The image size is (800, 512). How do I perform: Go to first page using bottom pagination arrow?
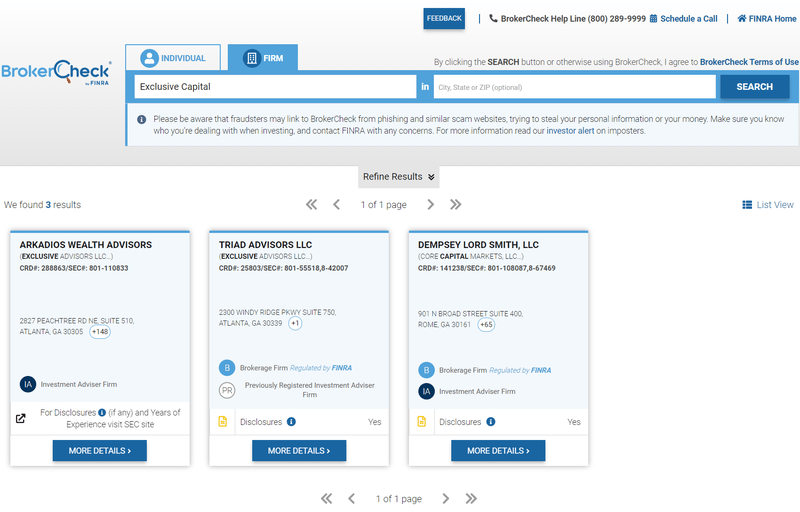coord(326,498)
